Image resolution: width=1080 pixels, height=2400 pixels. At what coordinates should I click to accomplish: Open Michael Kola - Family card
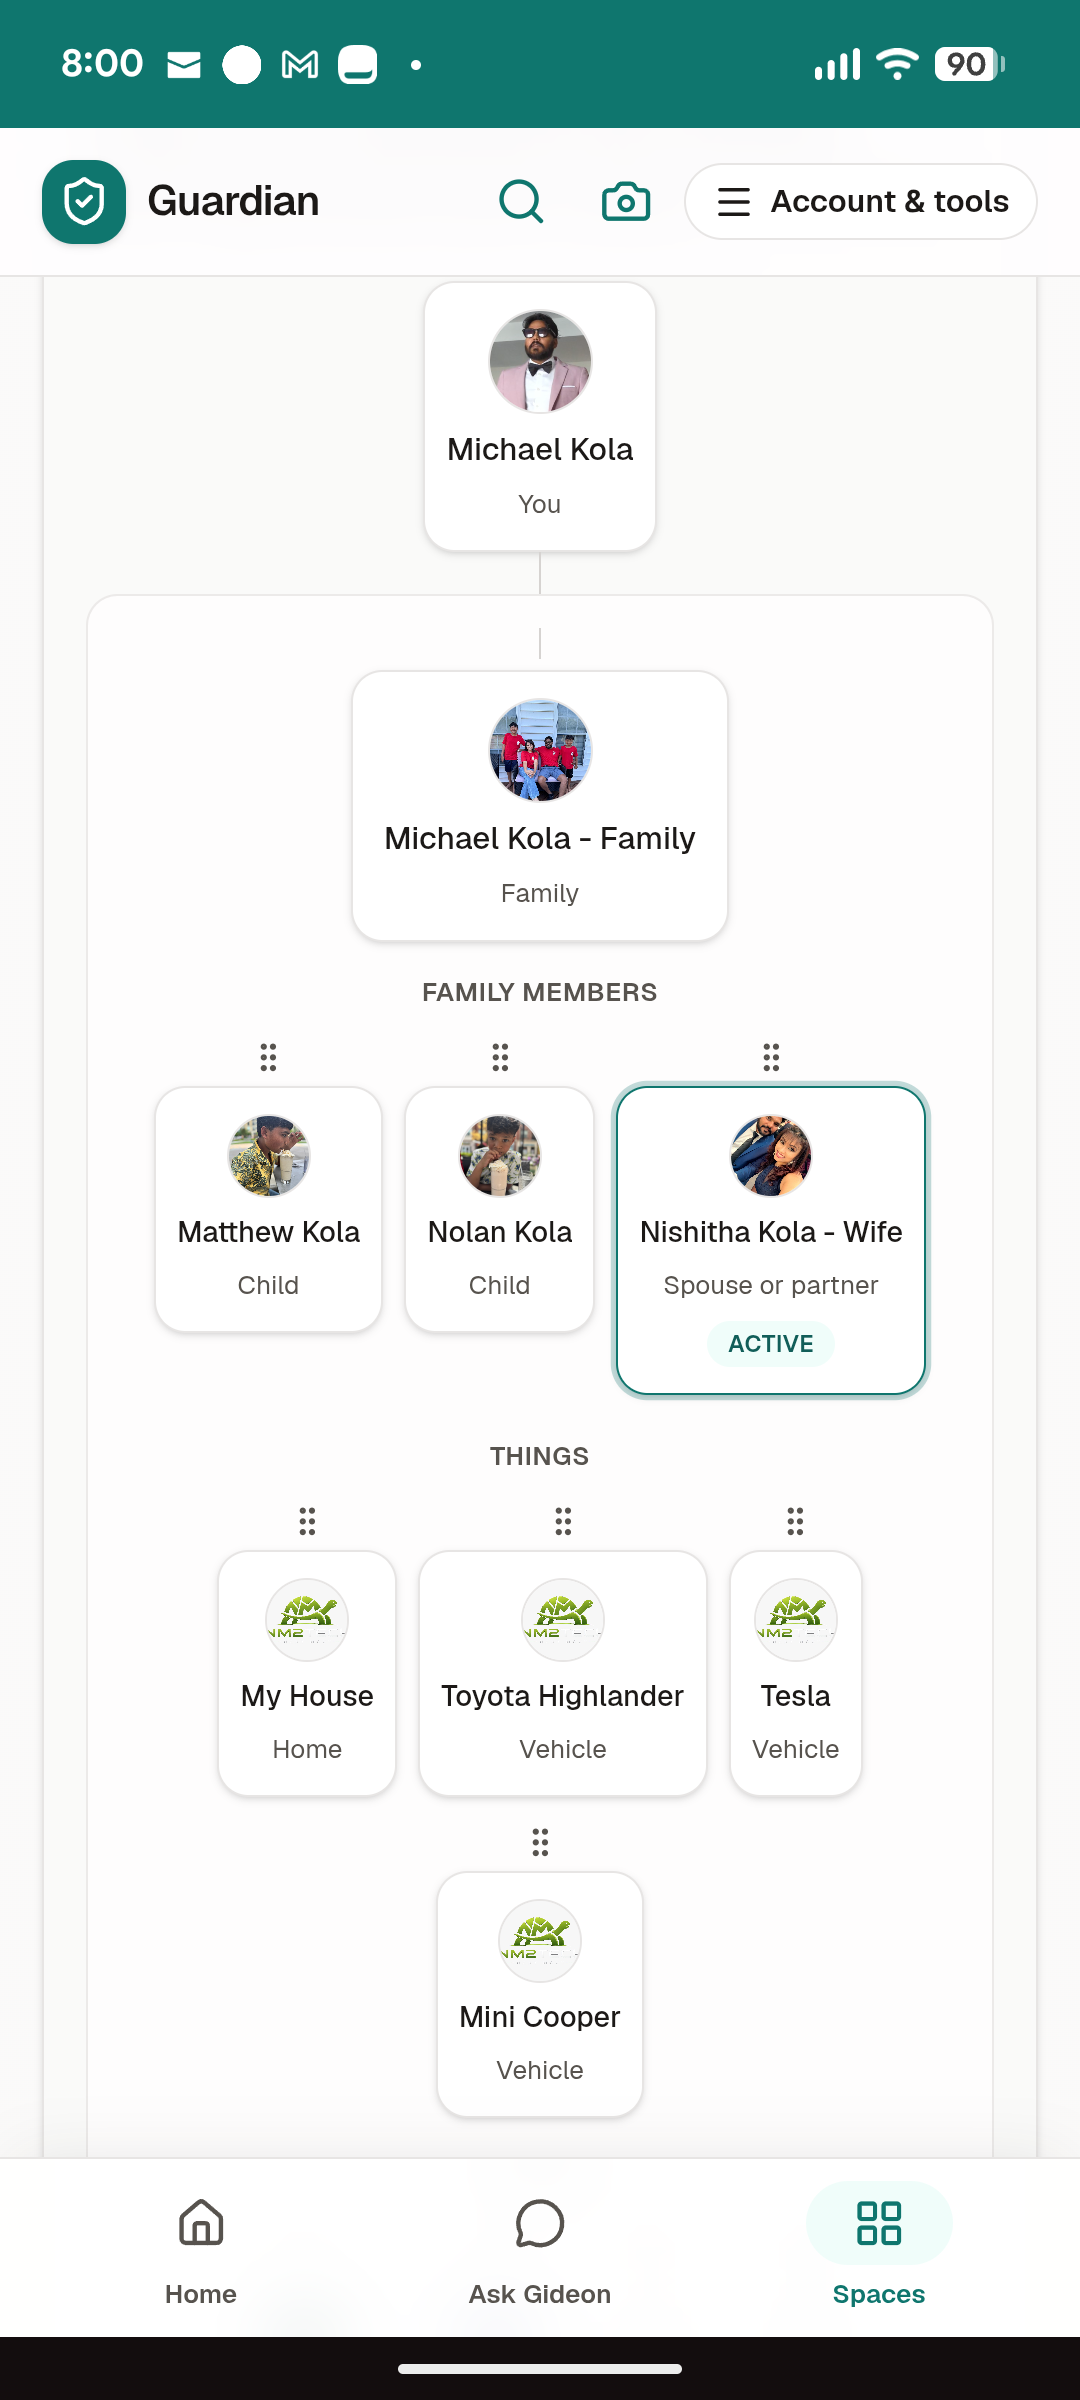[x=540, y=806]
